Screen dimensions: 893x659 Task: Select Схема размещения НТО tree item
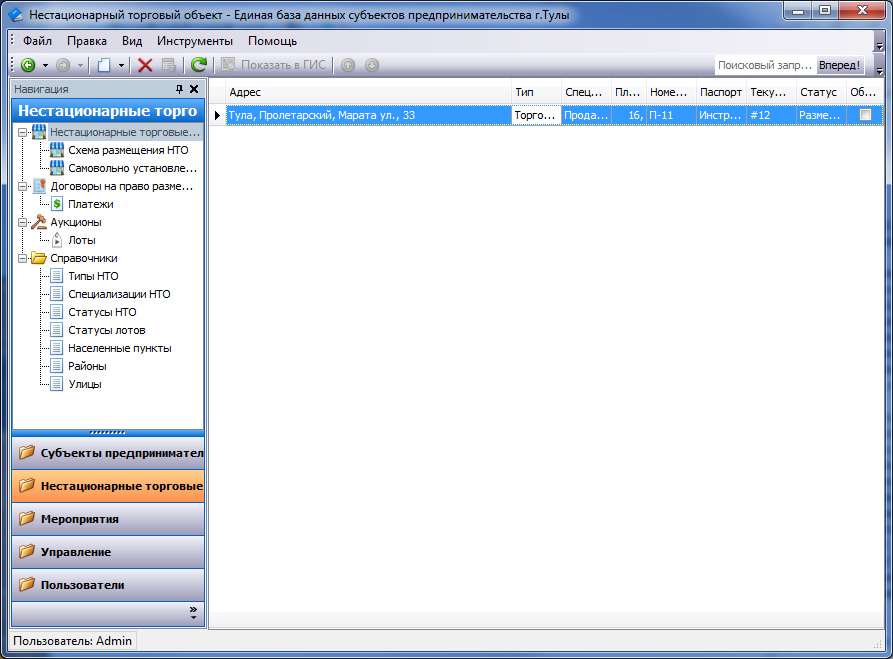(128, 150)
